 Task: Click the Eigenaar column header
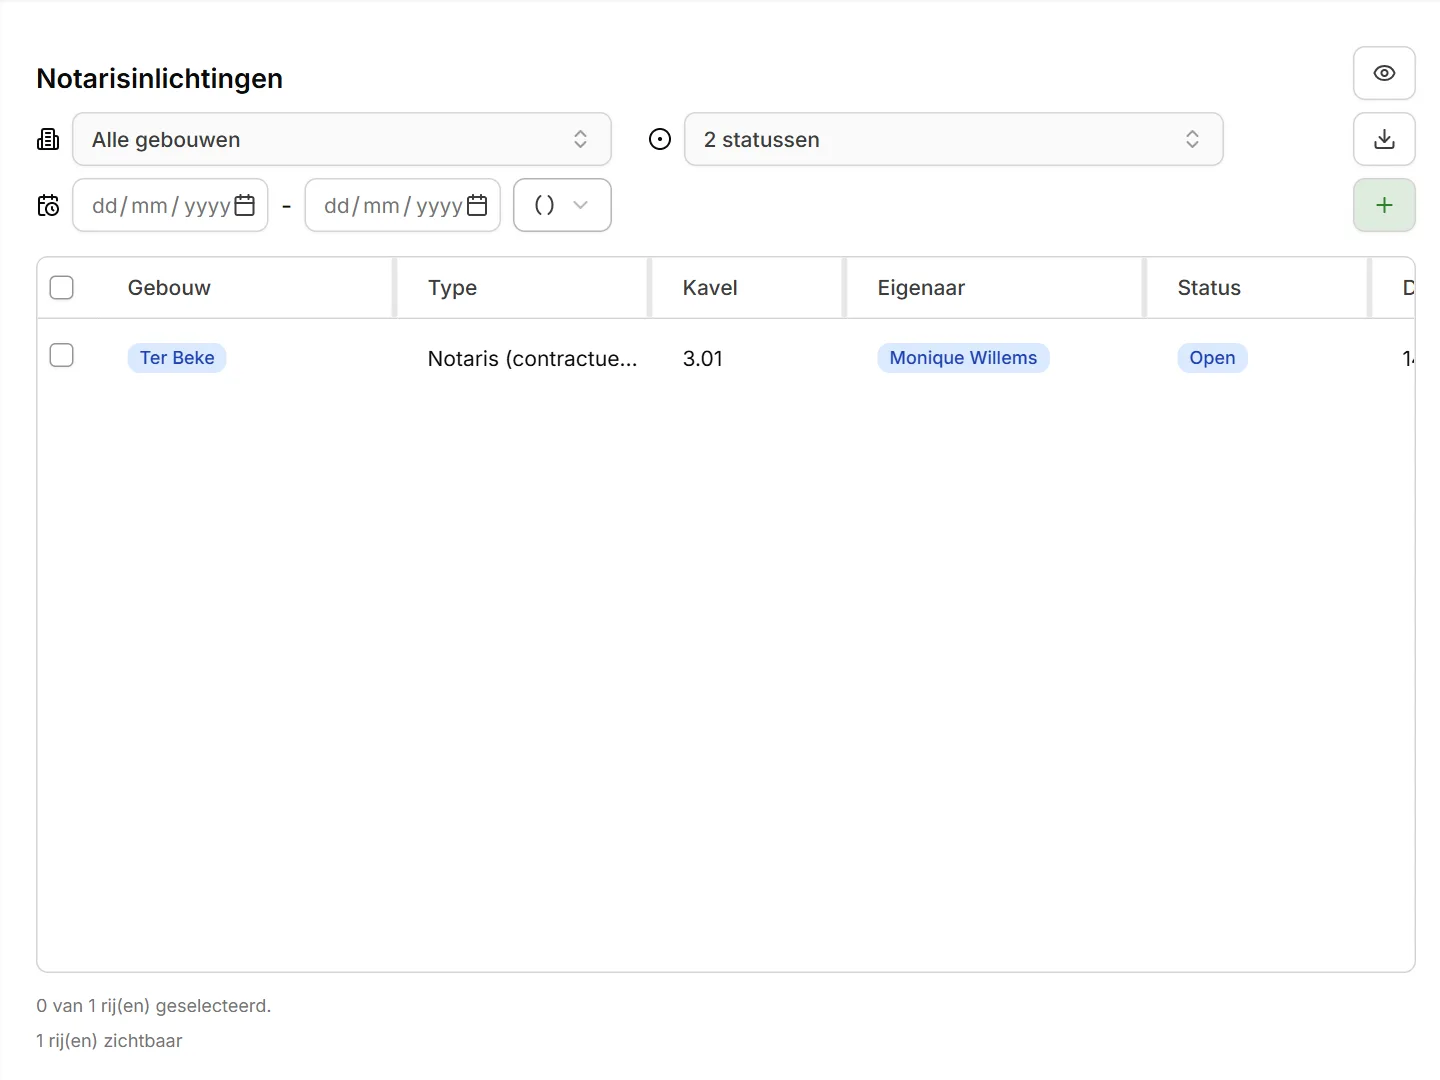click(921, 288)
